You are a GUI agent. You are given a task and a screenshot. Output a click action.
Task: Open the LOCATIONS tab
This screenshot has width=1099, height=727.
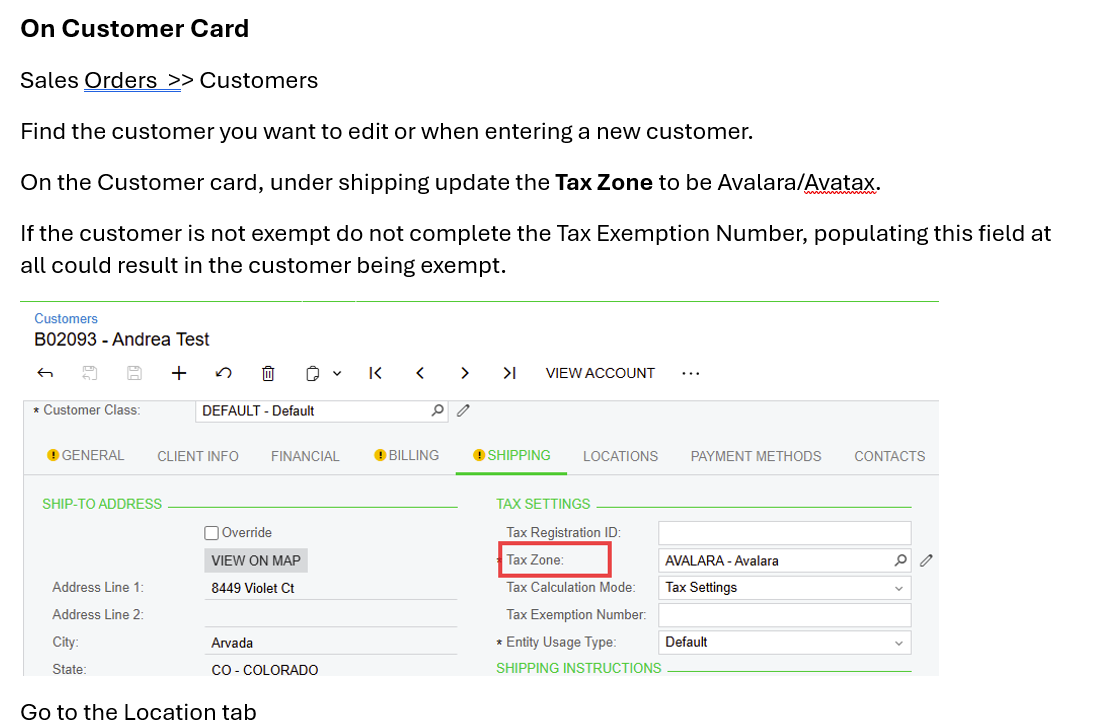click(x=620, y=456)
